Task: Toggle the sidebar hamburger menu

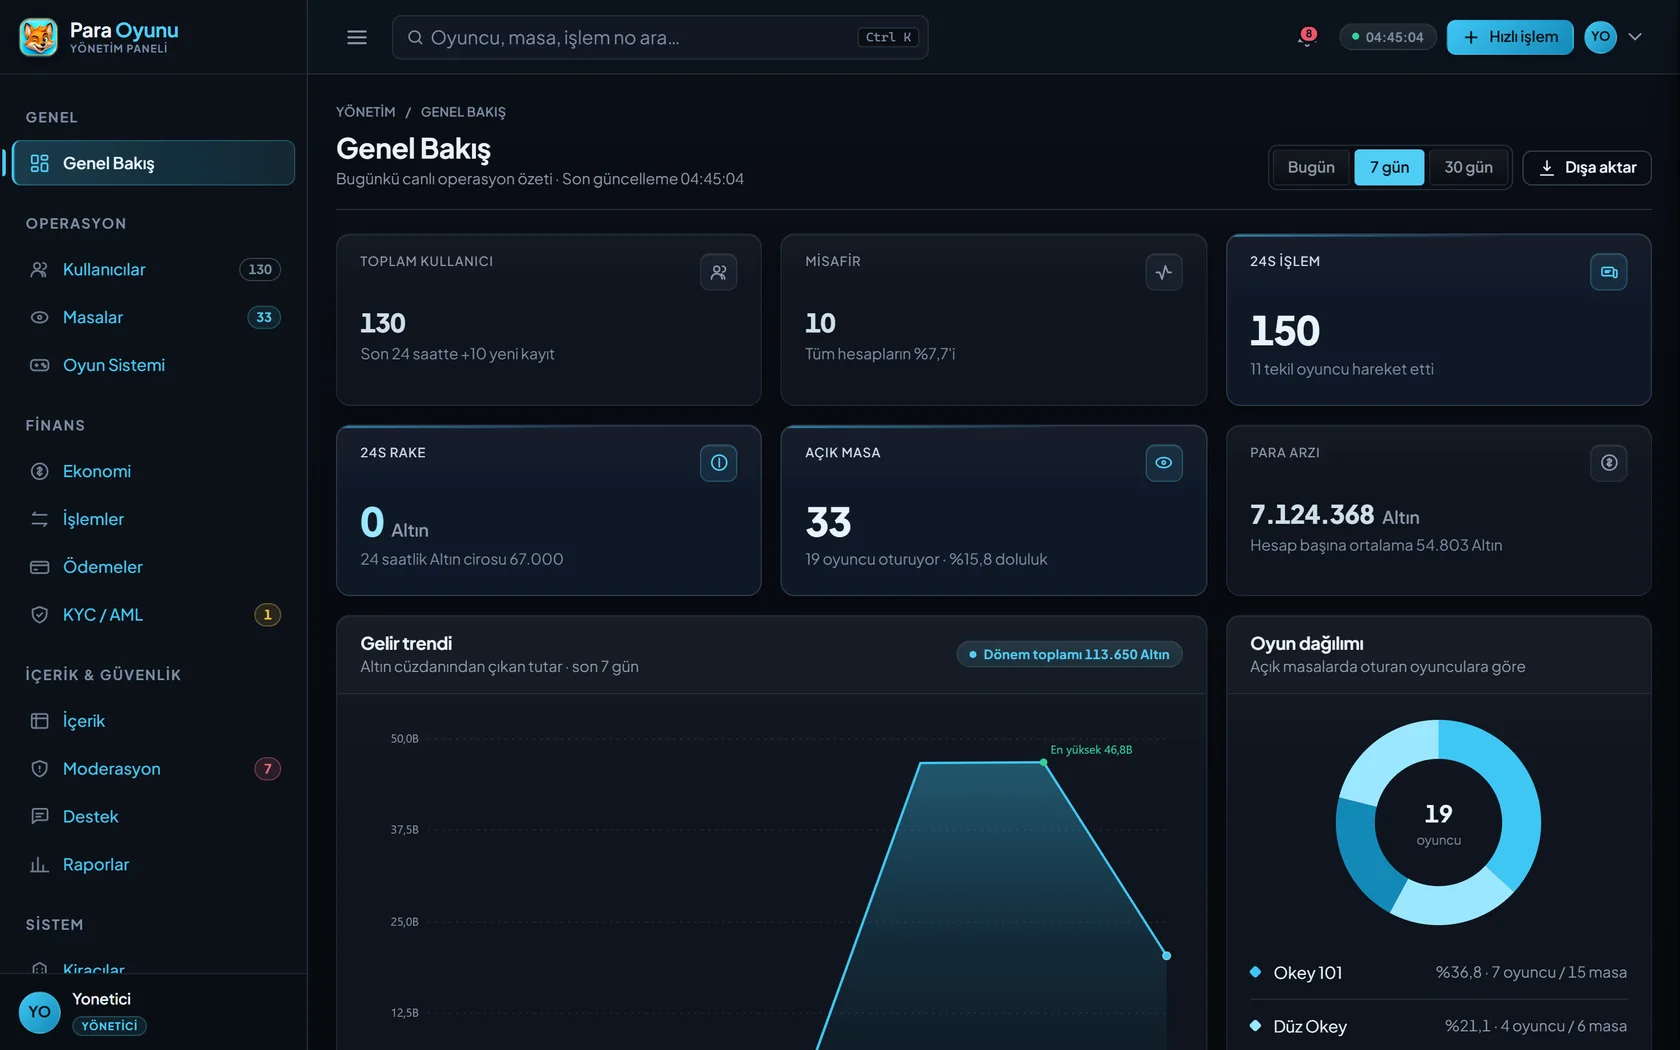Action: point(357,37)
